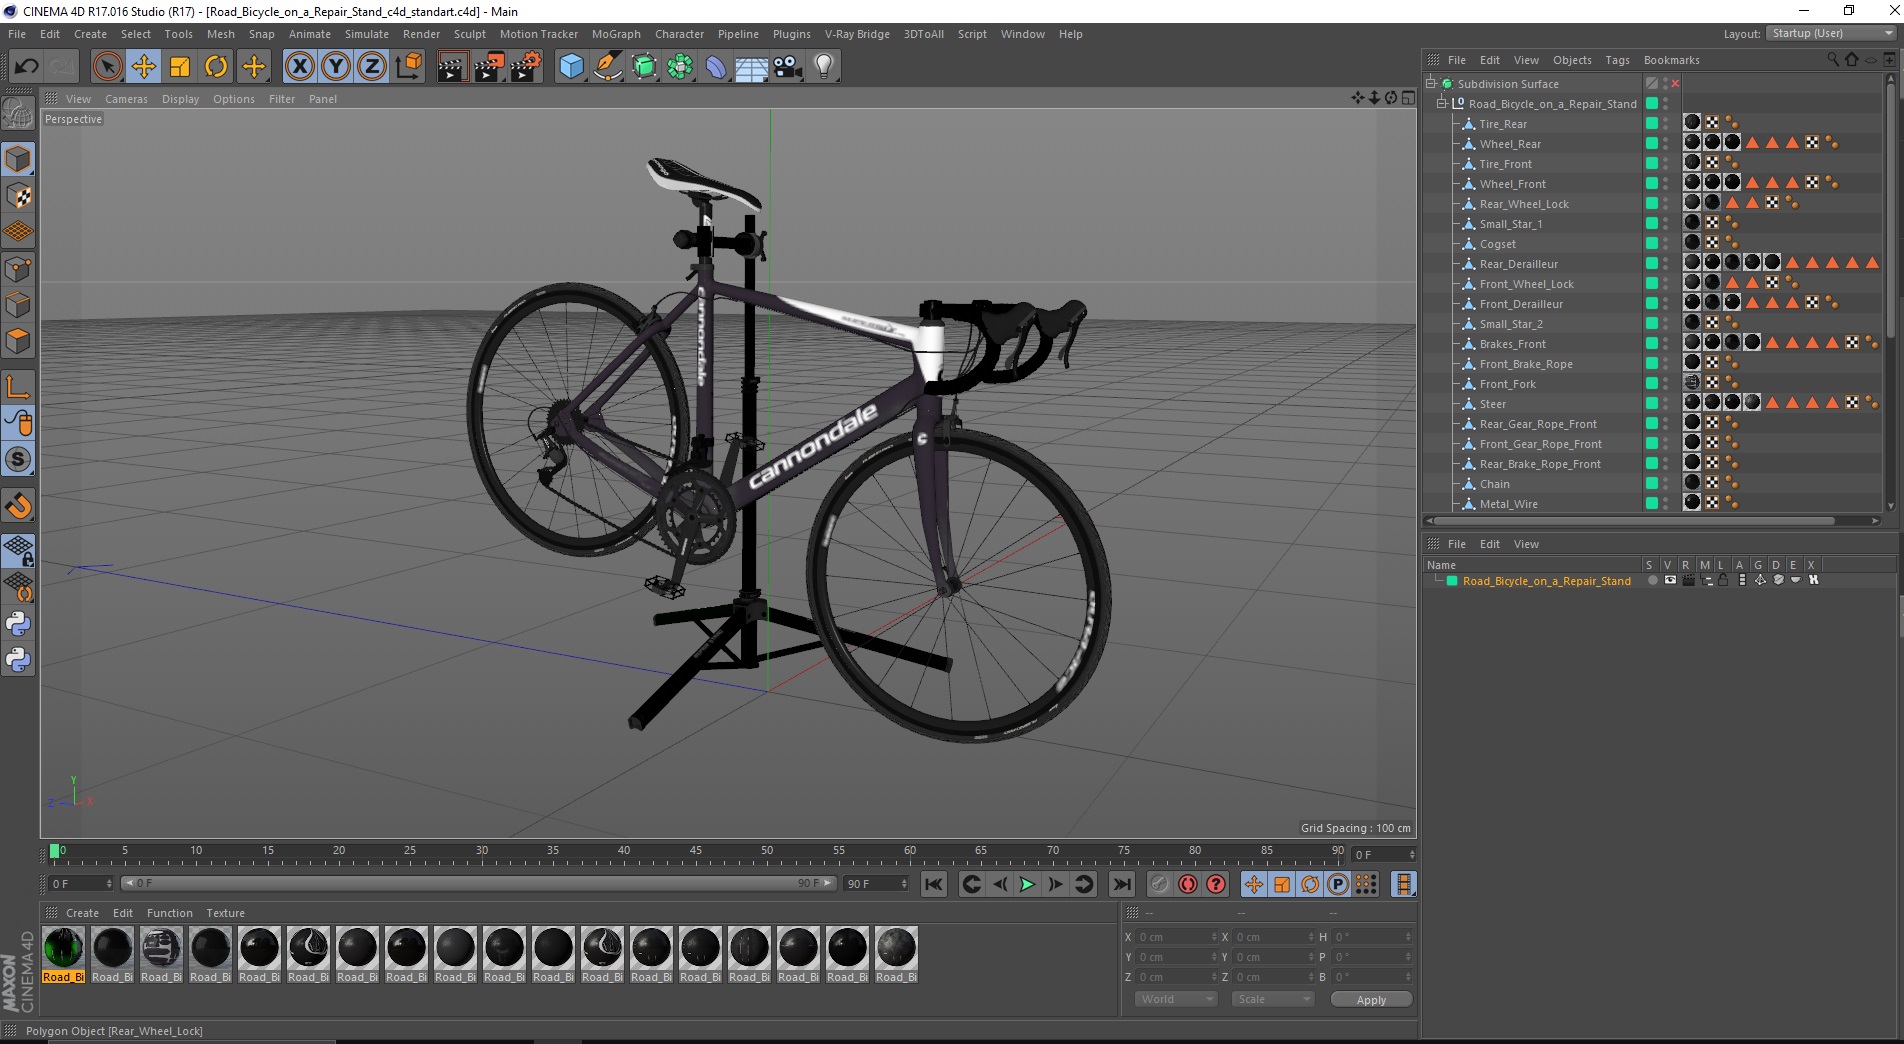
Task: Select the Chain object in tree
Action: point(1494,484)
